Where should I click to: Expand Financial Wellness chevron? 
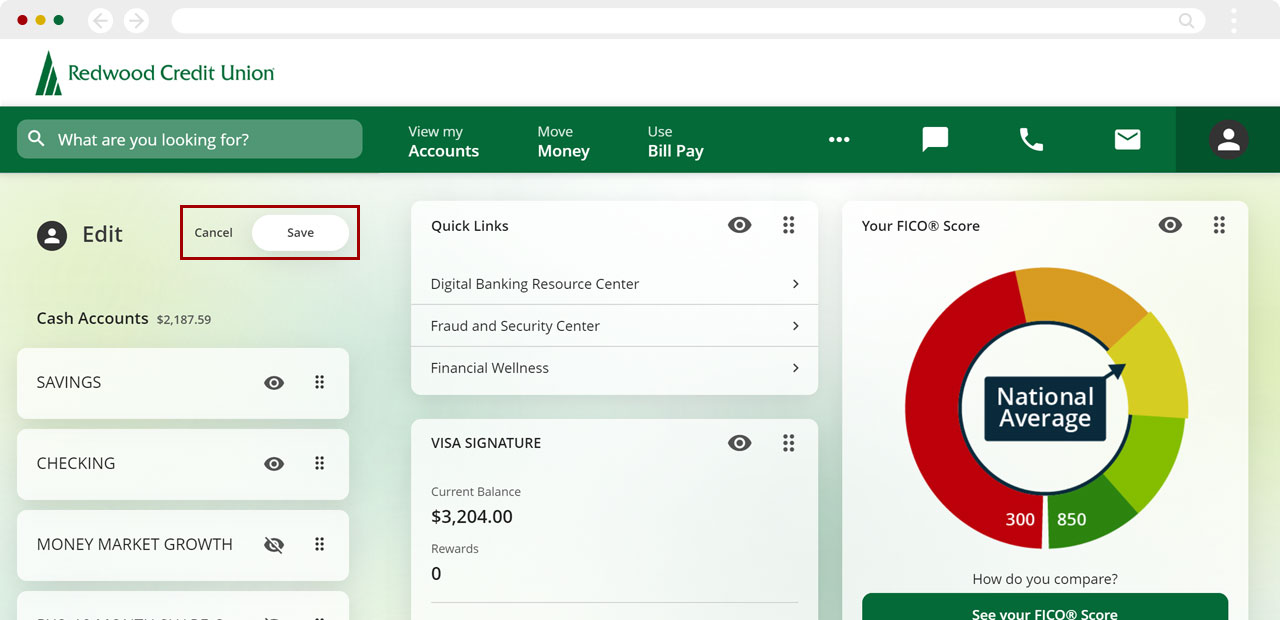pyautogui.click(x=796, y=368)
